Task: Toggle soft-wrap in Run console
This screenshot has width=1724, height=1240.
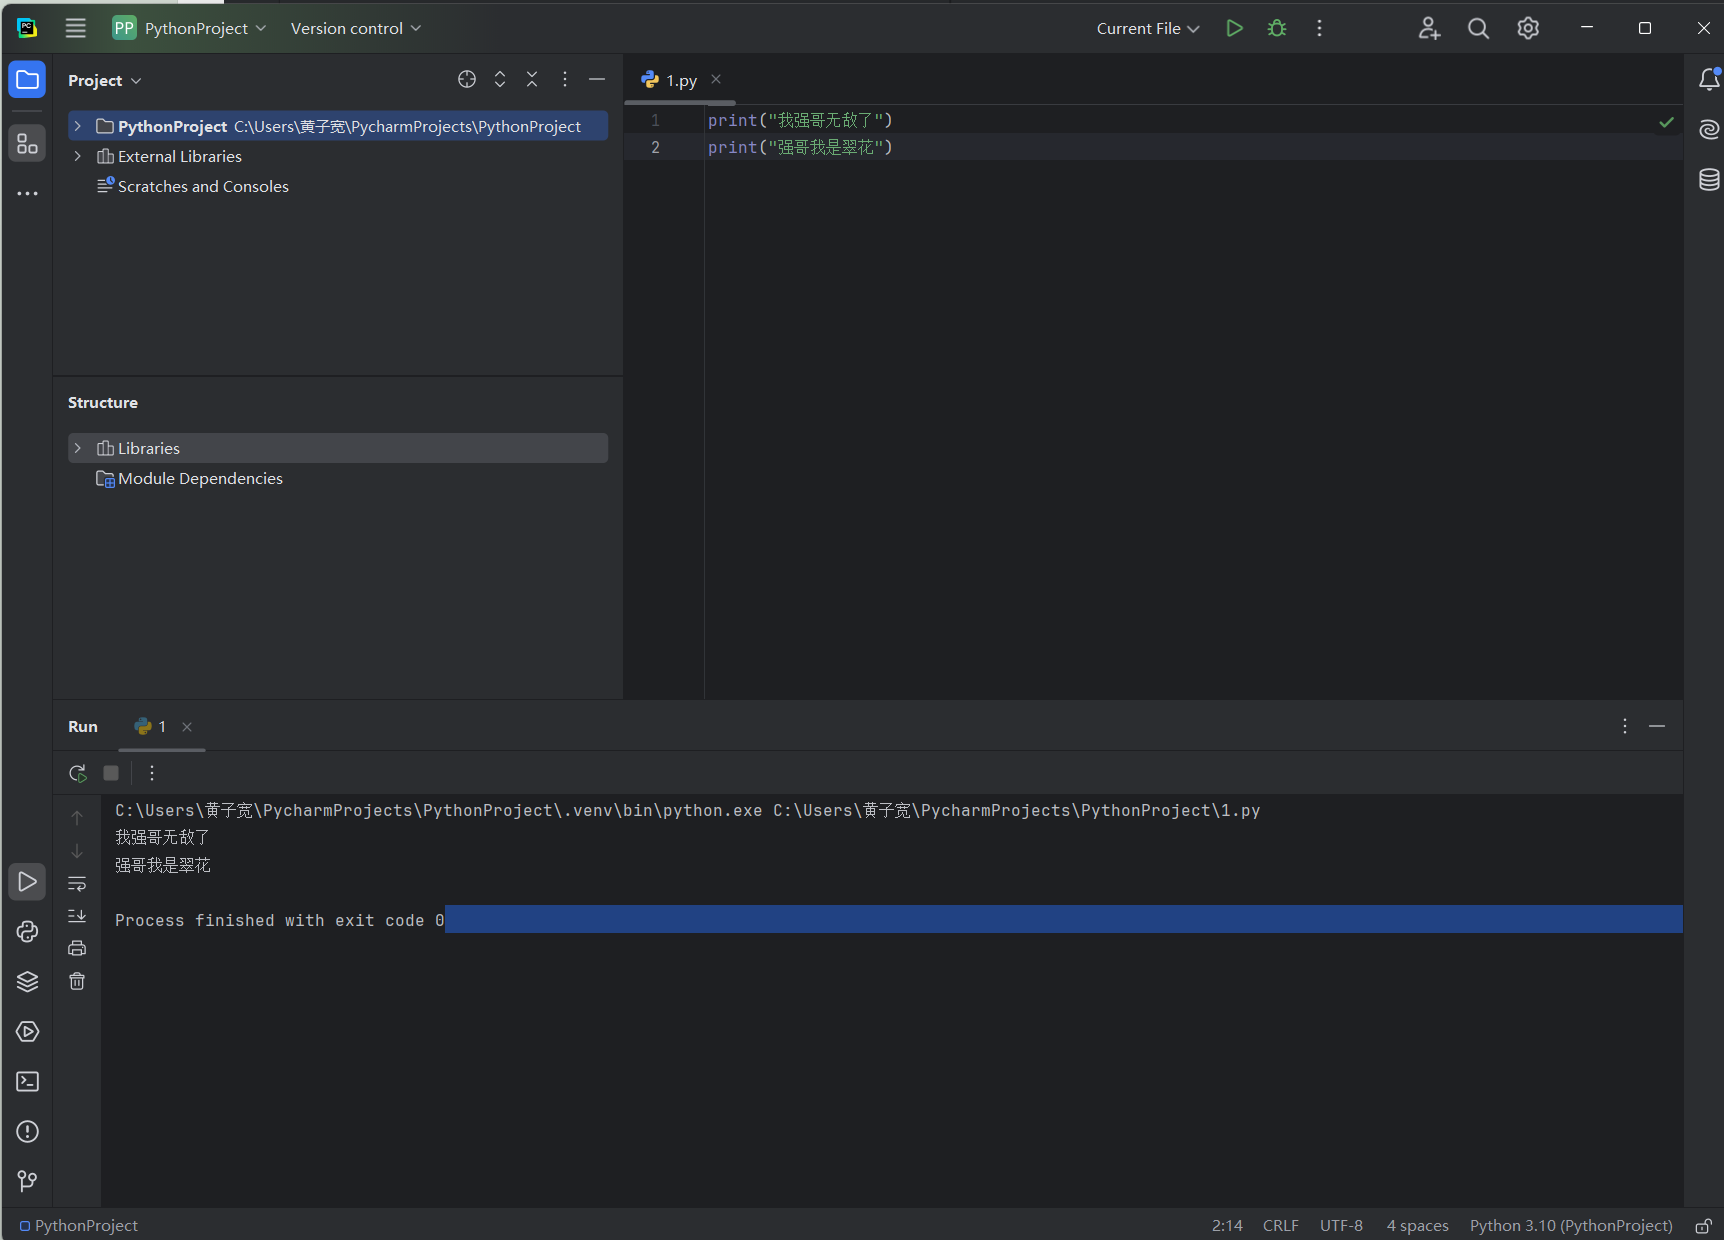Action: pyautogui.click(x=77, y=884)
